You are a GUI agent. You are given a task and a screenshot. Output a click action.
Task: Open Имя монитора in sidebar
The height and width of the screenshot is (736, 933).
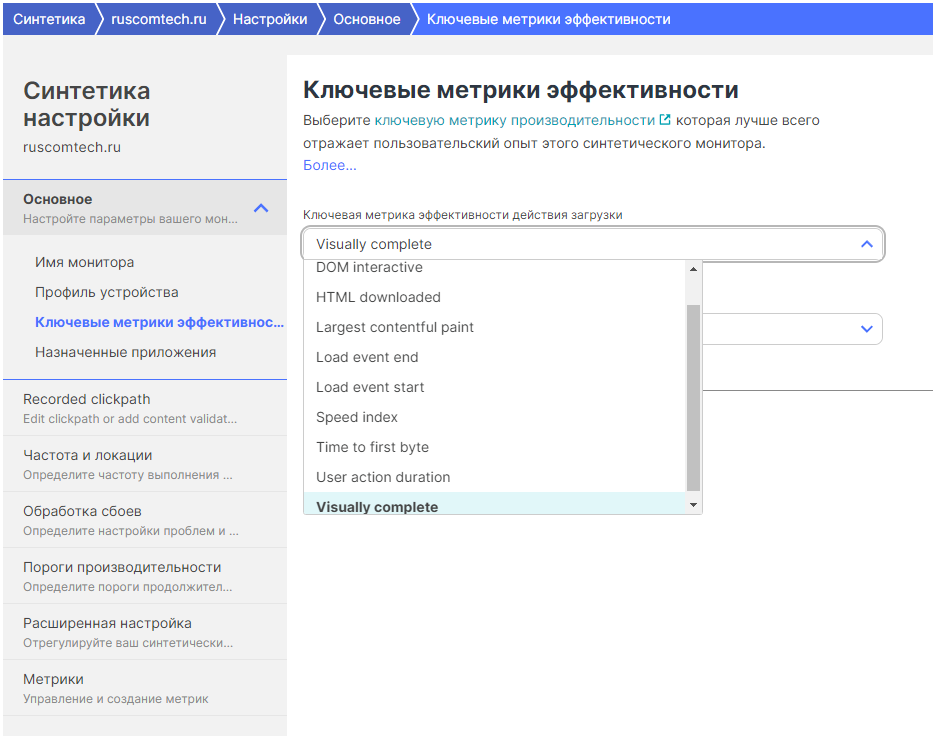tap(84, 262)
